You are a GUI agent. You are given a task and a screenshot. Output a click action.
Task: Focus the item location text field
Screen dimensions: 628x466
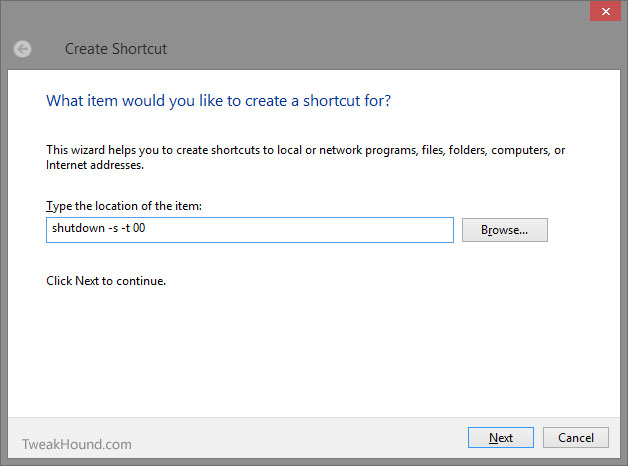coord(250,230)
